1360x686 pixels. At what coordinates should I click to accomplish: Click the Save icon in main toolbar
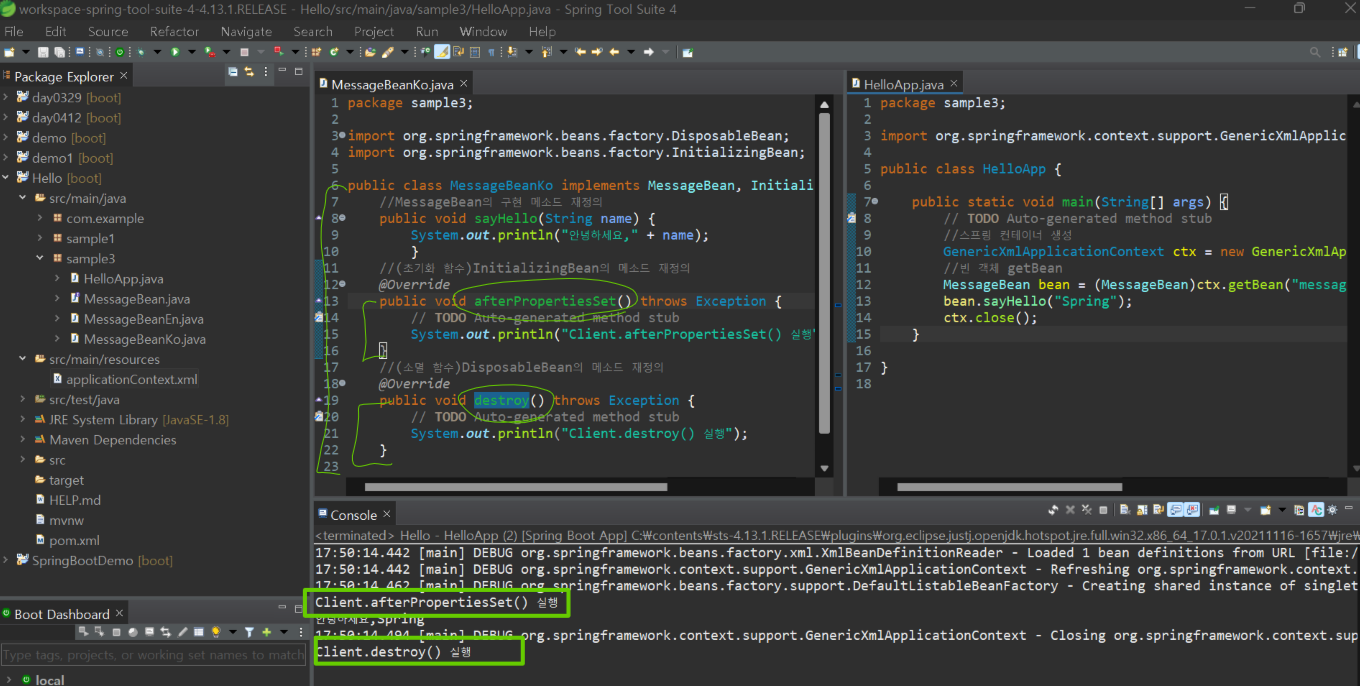pos(43,51)
